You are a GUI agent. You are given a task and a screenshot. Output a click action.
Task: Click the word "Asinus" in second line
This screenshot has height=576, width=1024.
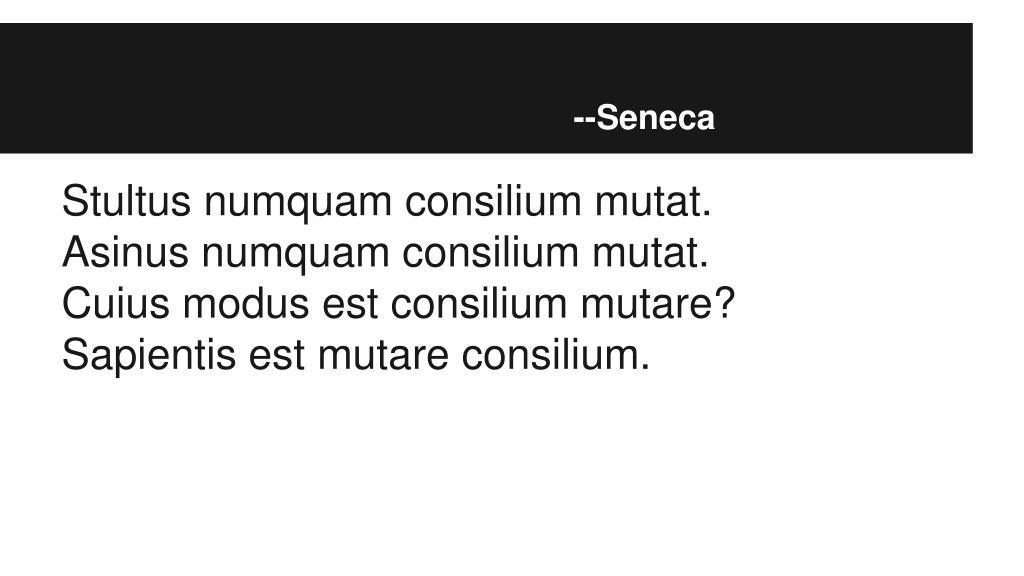125,252
